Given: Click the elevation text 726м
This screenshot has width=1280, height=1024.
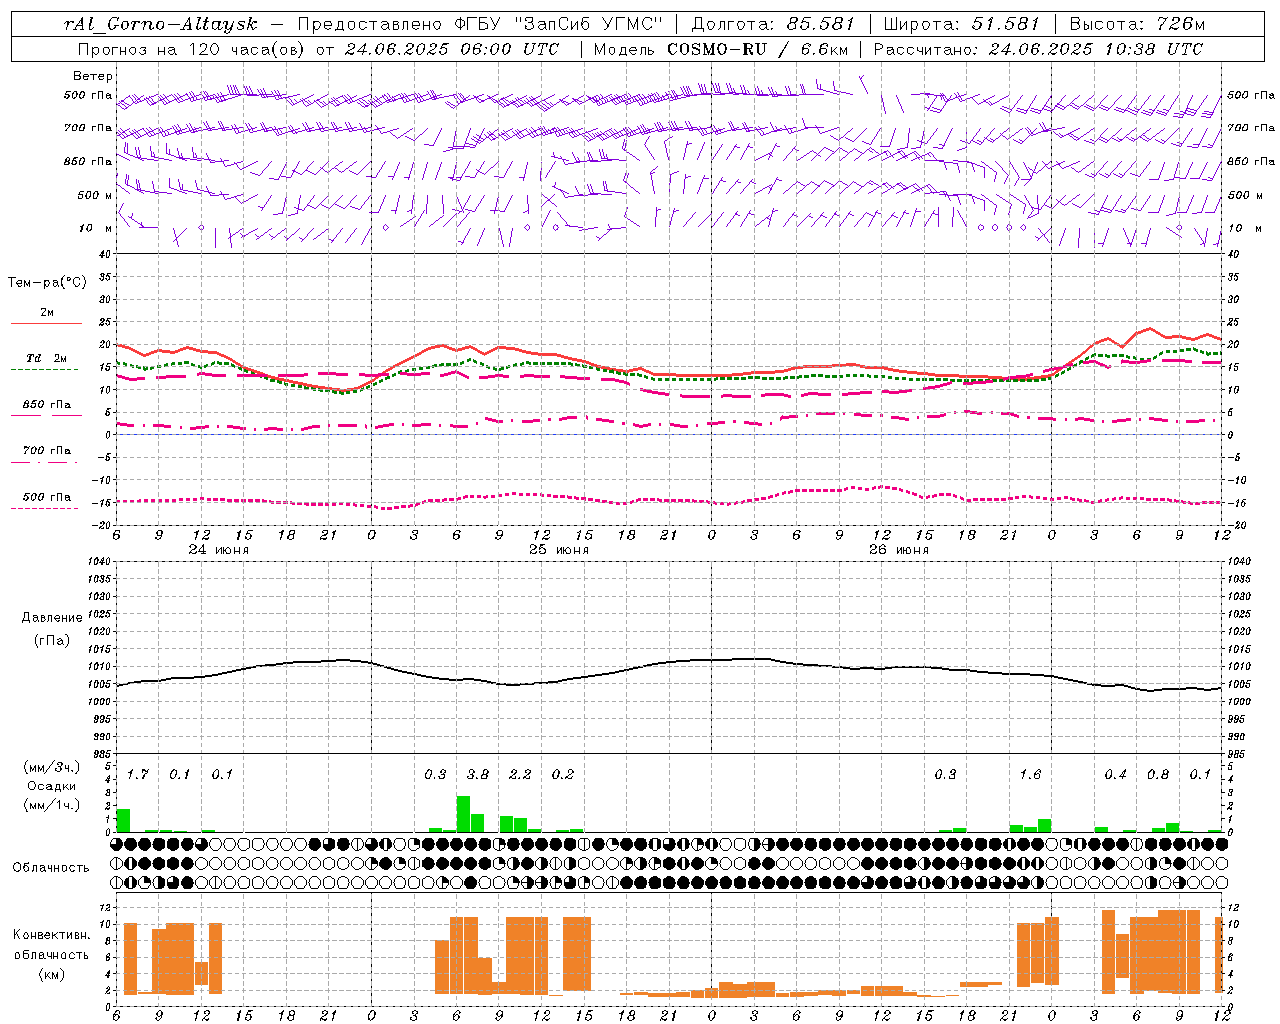Looking at the screenshot, I should 1179,24.
